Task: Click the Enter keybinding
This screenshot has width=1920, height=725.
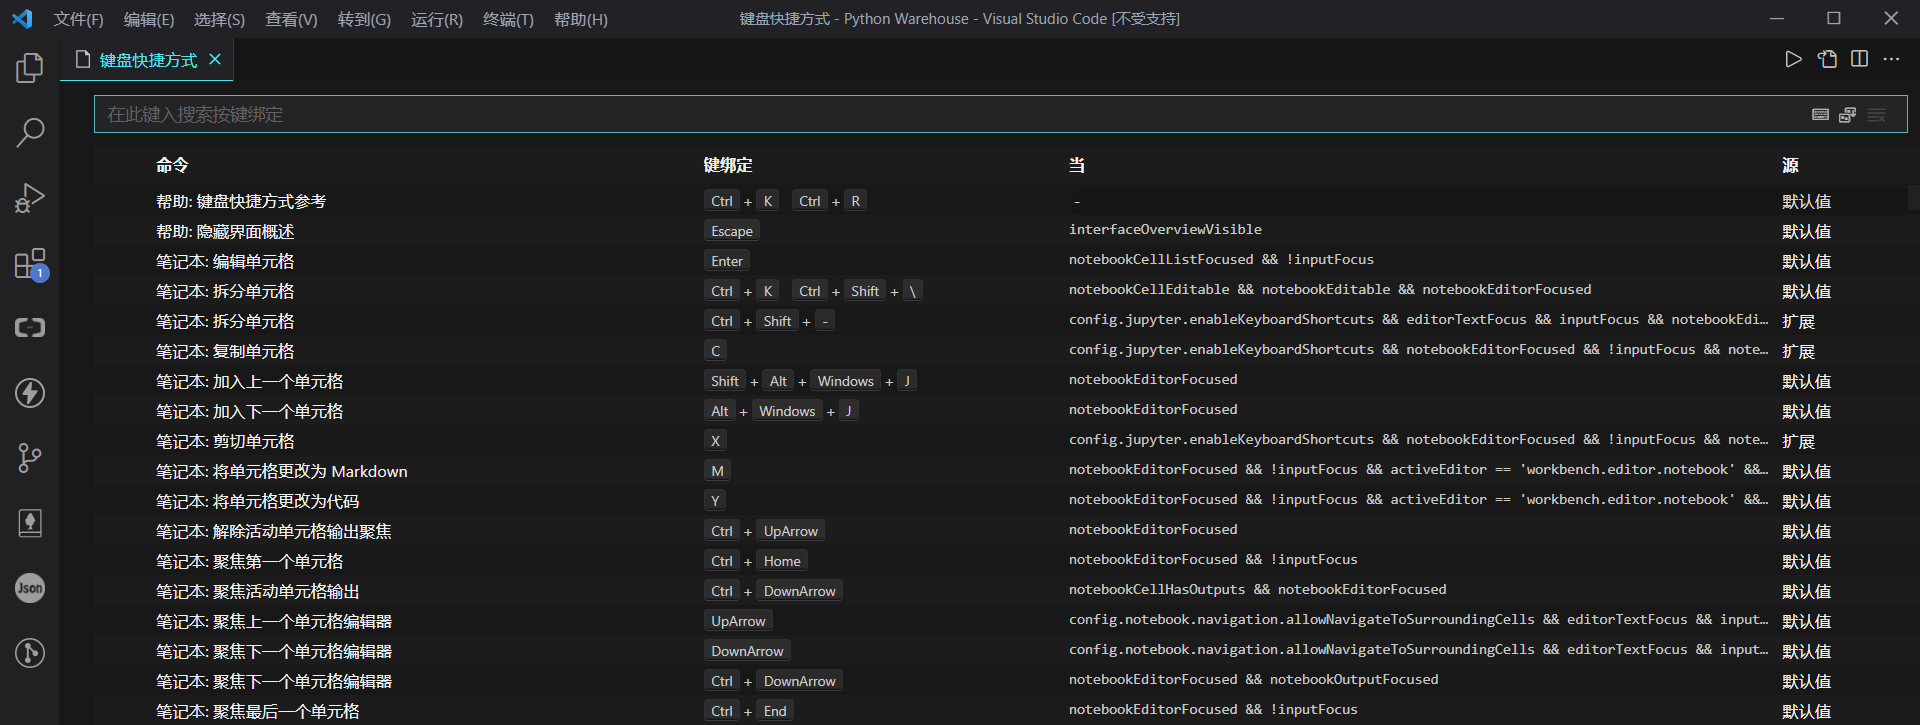Action: tap(727, 261)
